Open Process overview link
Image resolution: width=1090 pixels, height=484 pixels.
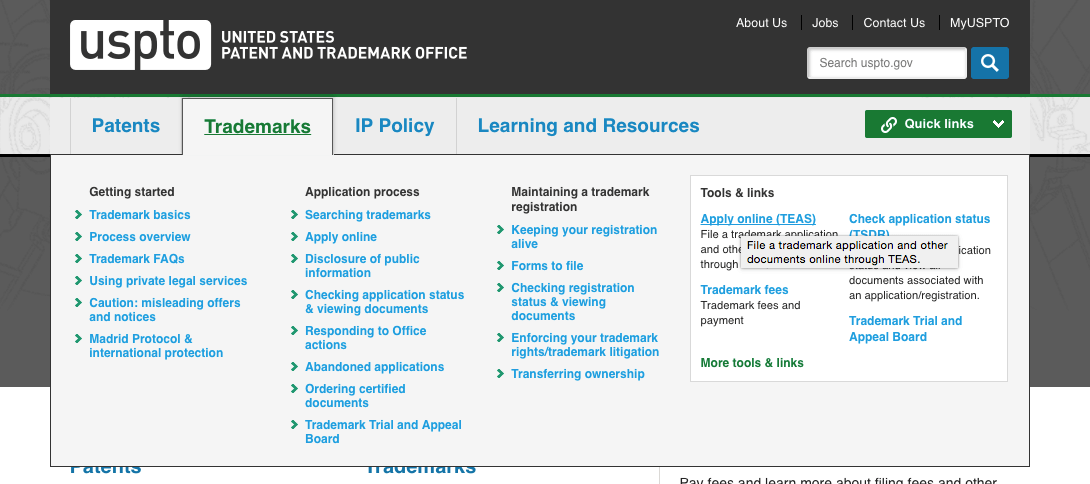tap(140, 237)
